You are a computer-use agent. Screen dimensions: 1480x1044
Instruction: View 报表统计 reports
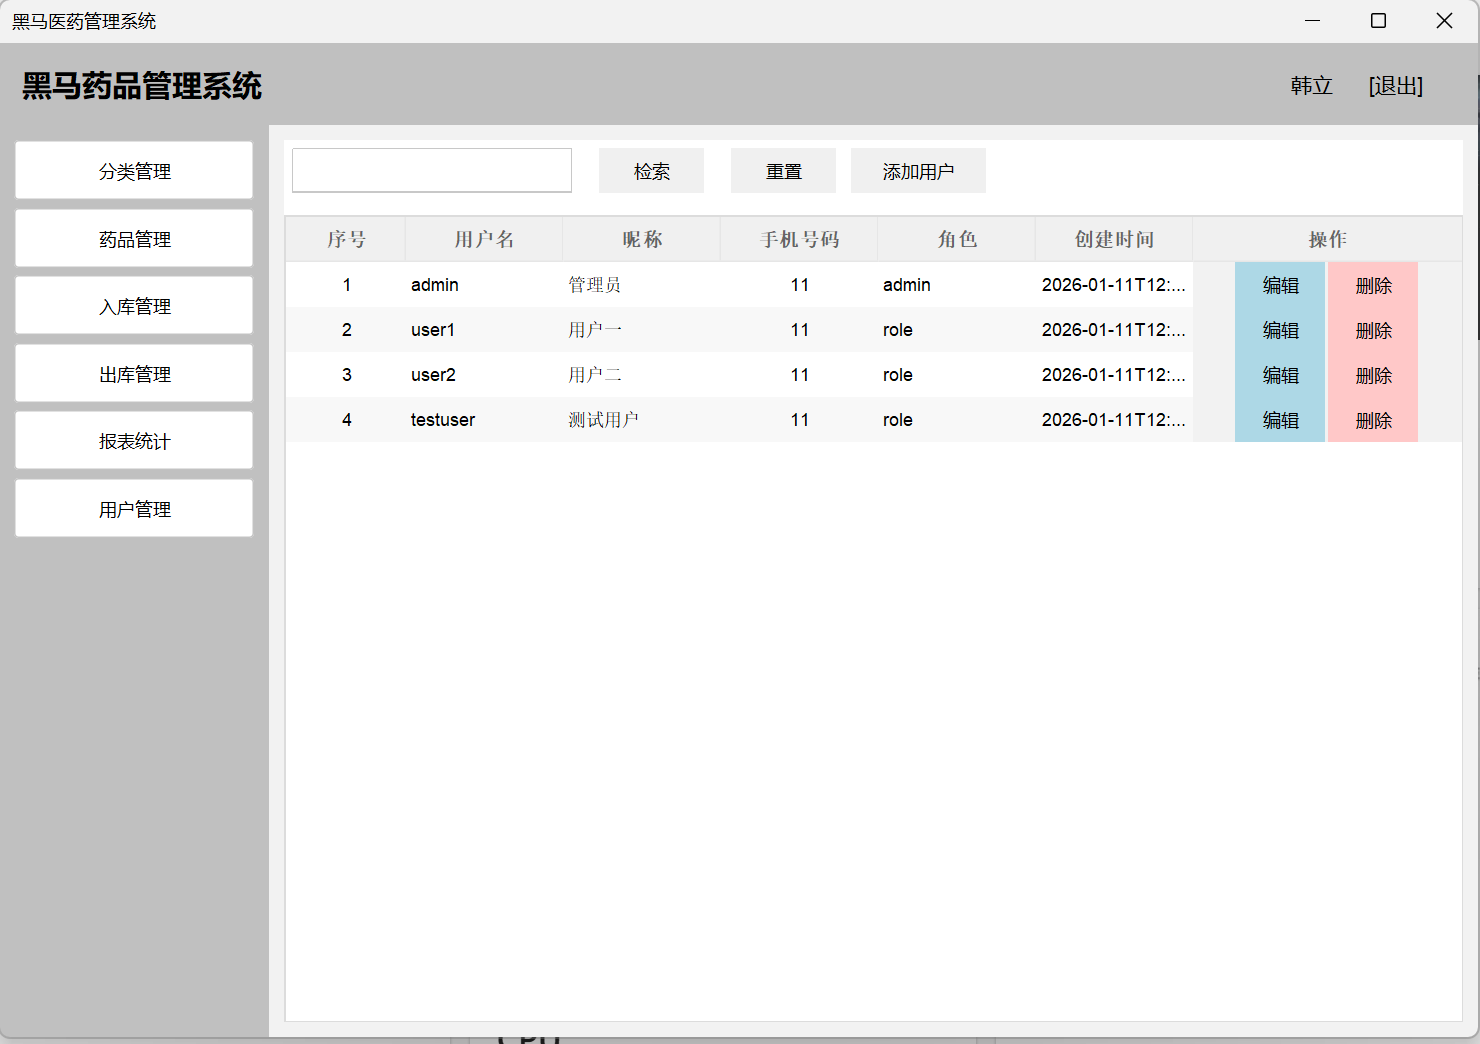tap(134, 441)
